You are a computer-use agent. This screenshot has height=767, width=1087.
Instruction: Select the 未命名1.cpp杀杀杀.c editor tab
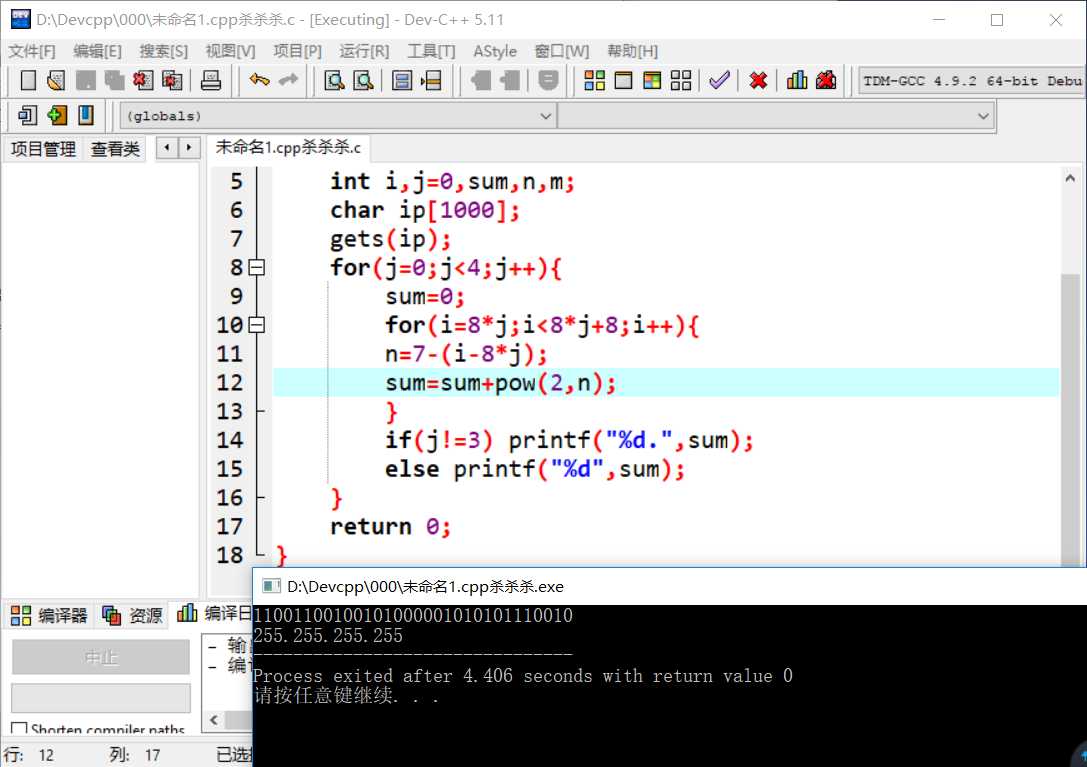(x=288, y=148)
